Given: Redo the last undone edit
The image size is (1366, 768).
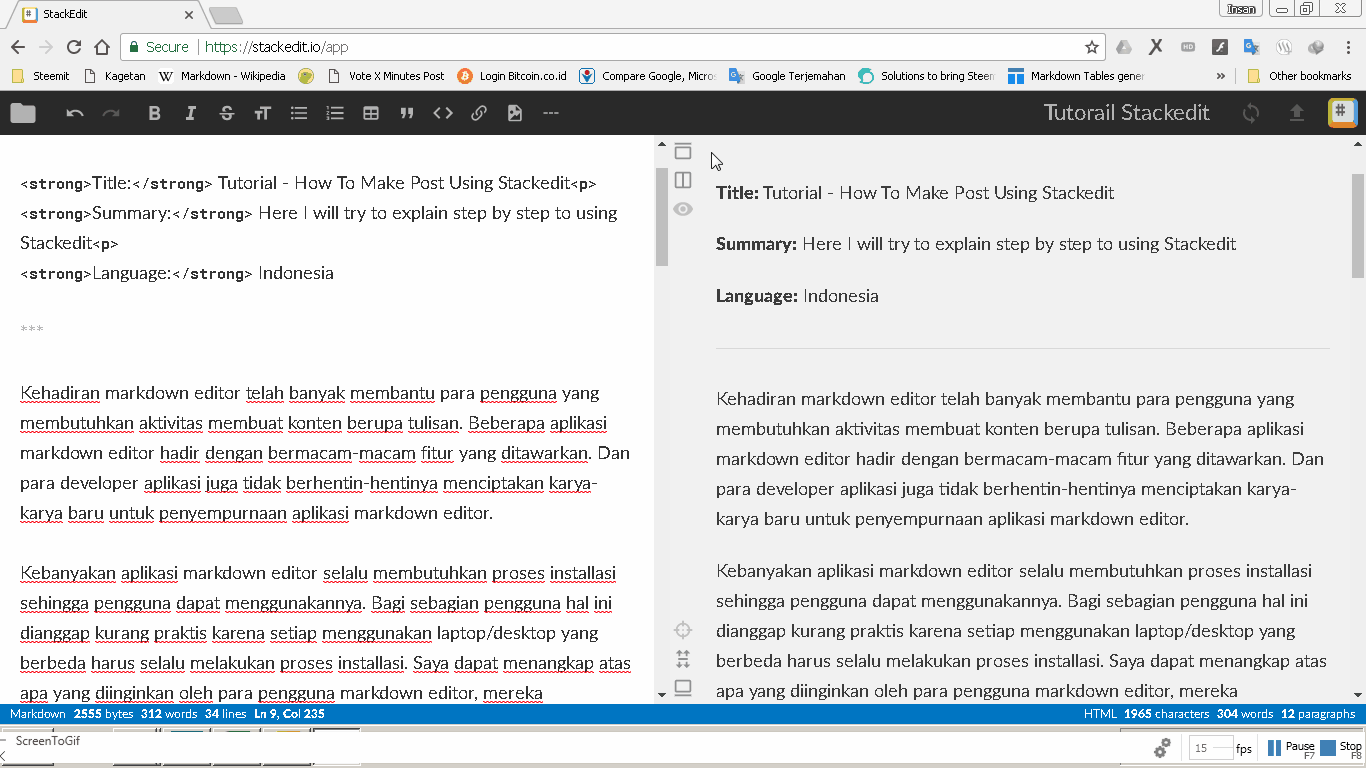Looking at the screenshot, I should (x=111, y=113).
